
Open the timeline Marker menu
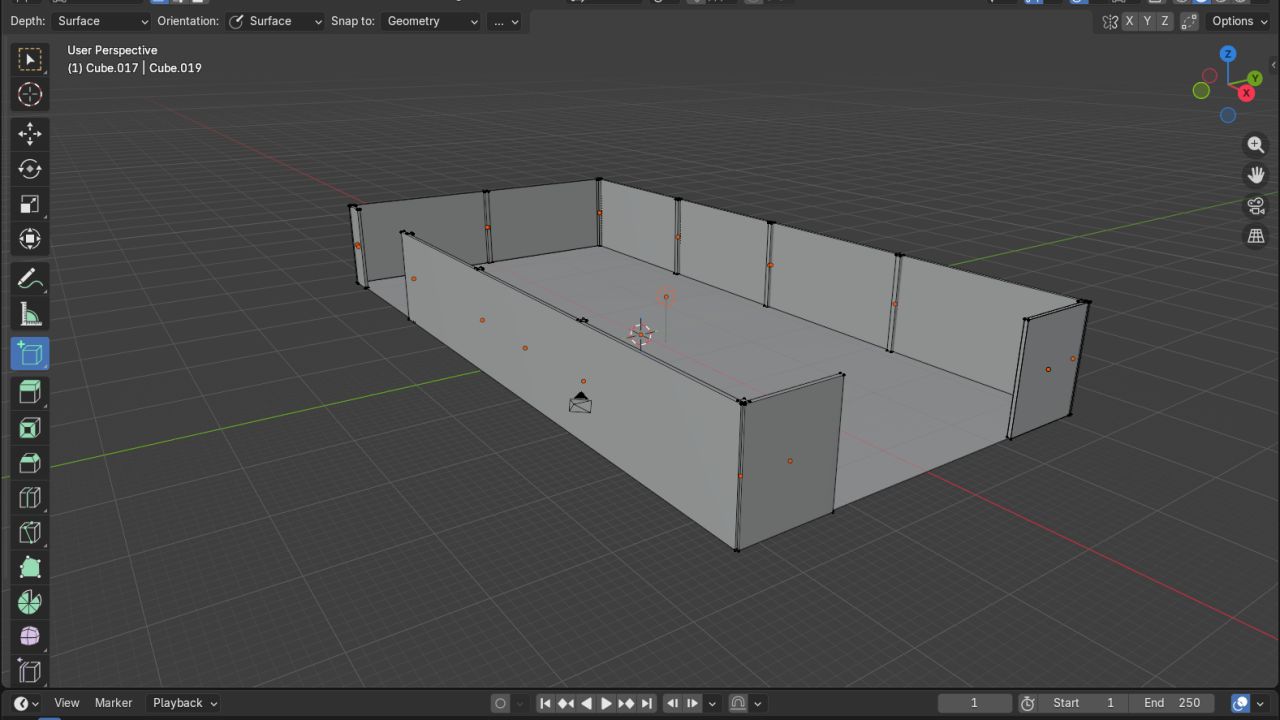pos(113,703)
